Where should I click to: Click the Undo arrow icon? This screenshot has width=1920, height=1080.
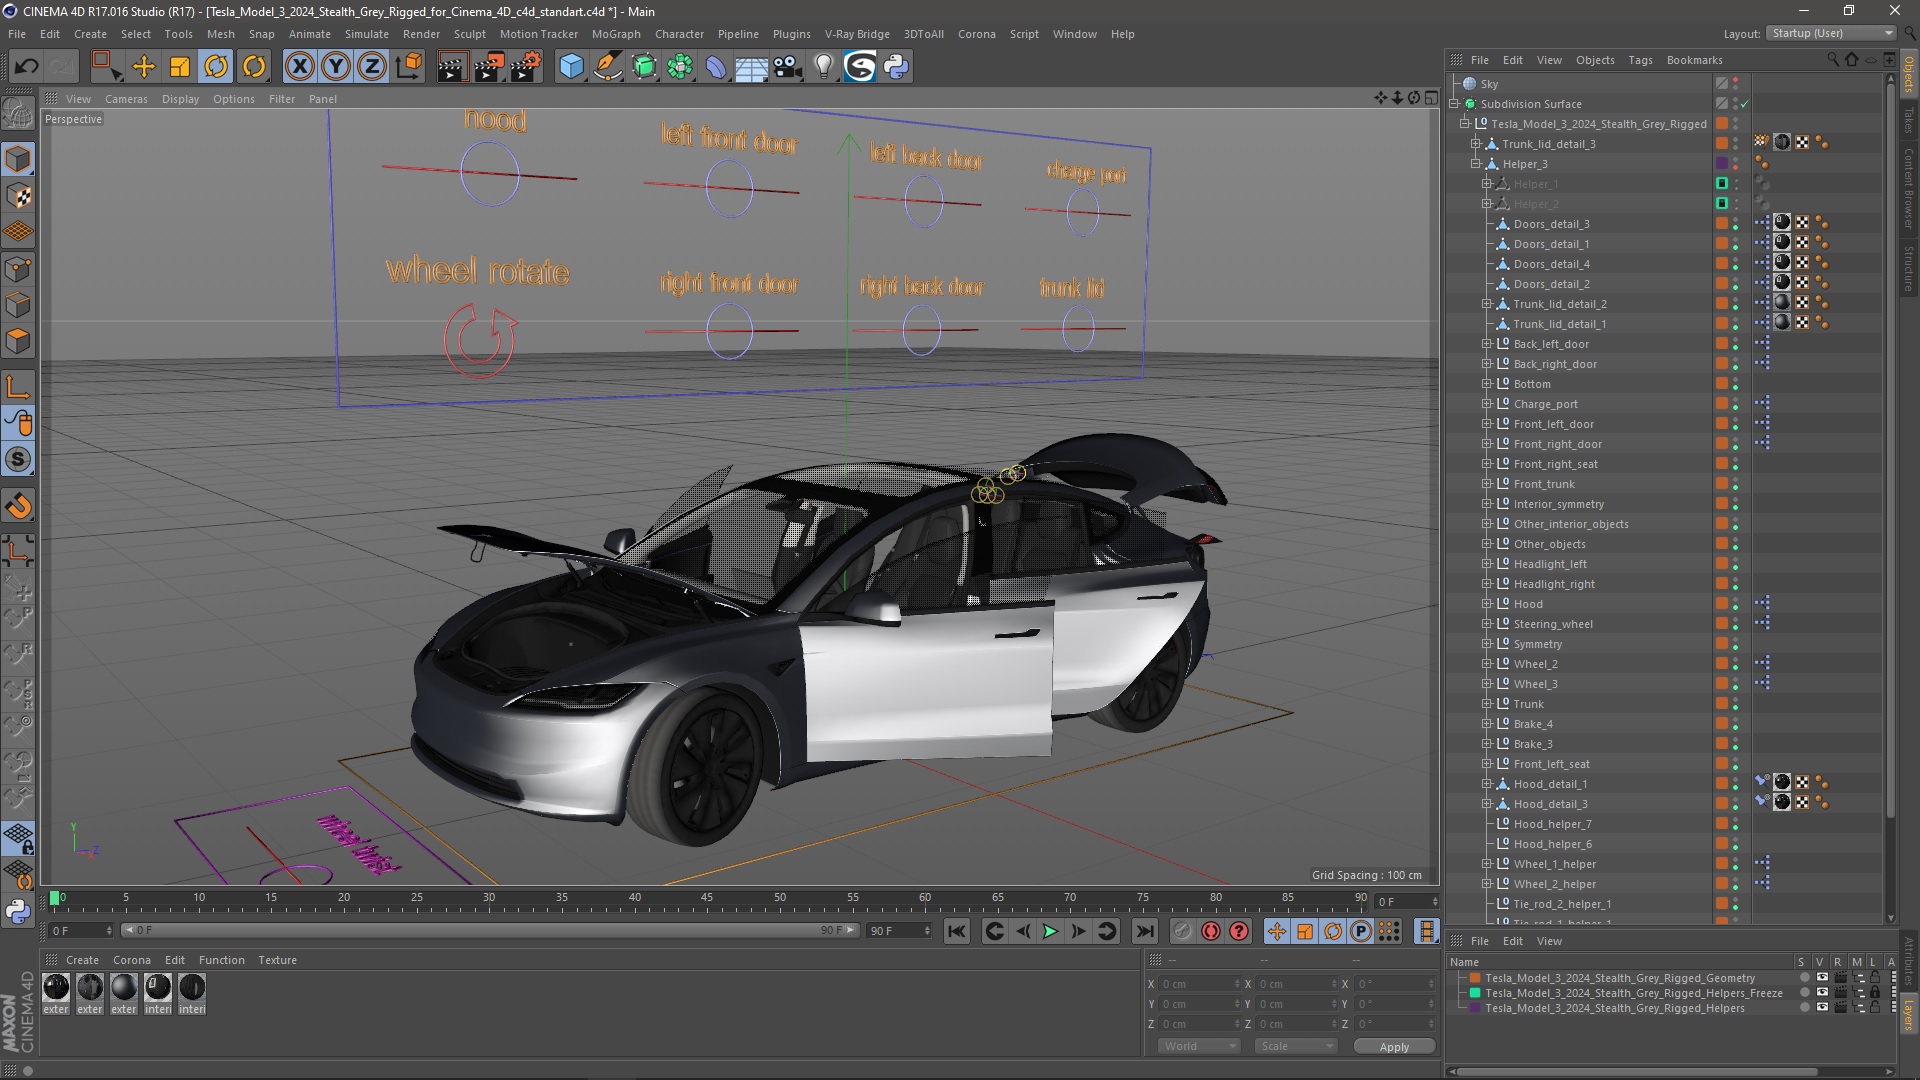[x=27, y=66]
